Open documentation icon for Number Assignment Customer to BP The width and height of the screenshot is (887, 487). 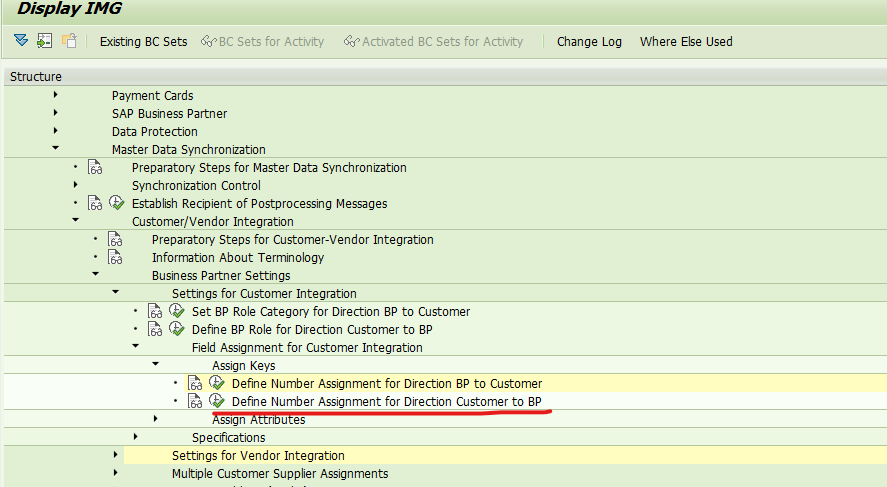click(x=195, y=401)
